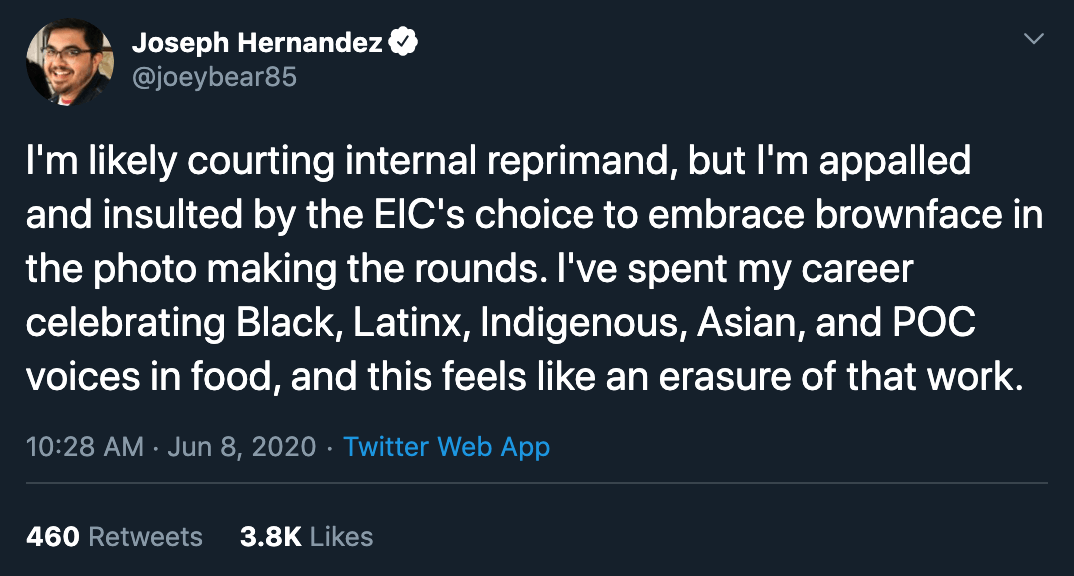The height and width of the screenshot is (576, 1074).
Task: Click the word Latinx in the tweet
Action: [x=409, y=323]
